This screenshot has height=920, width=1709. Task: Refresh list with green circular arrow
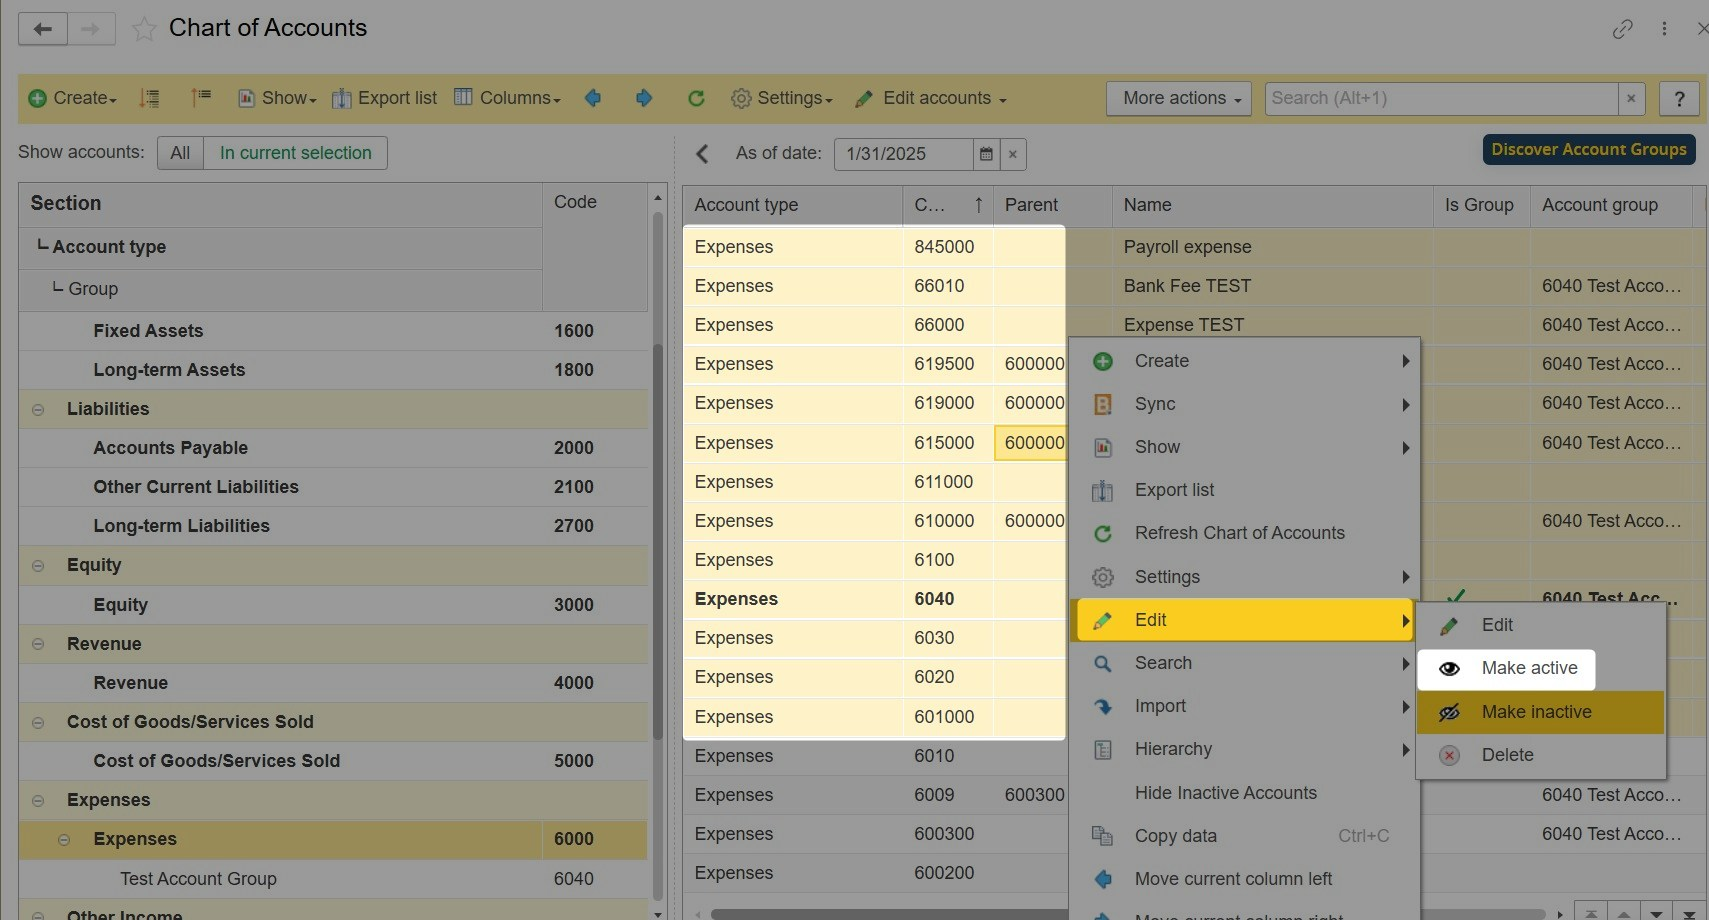click(696, 98)
